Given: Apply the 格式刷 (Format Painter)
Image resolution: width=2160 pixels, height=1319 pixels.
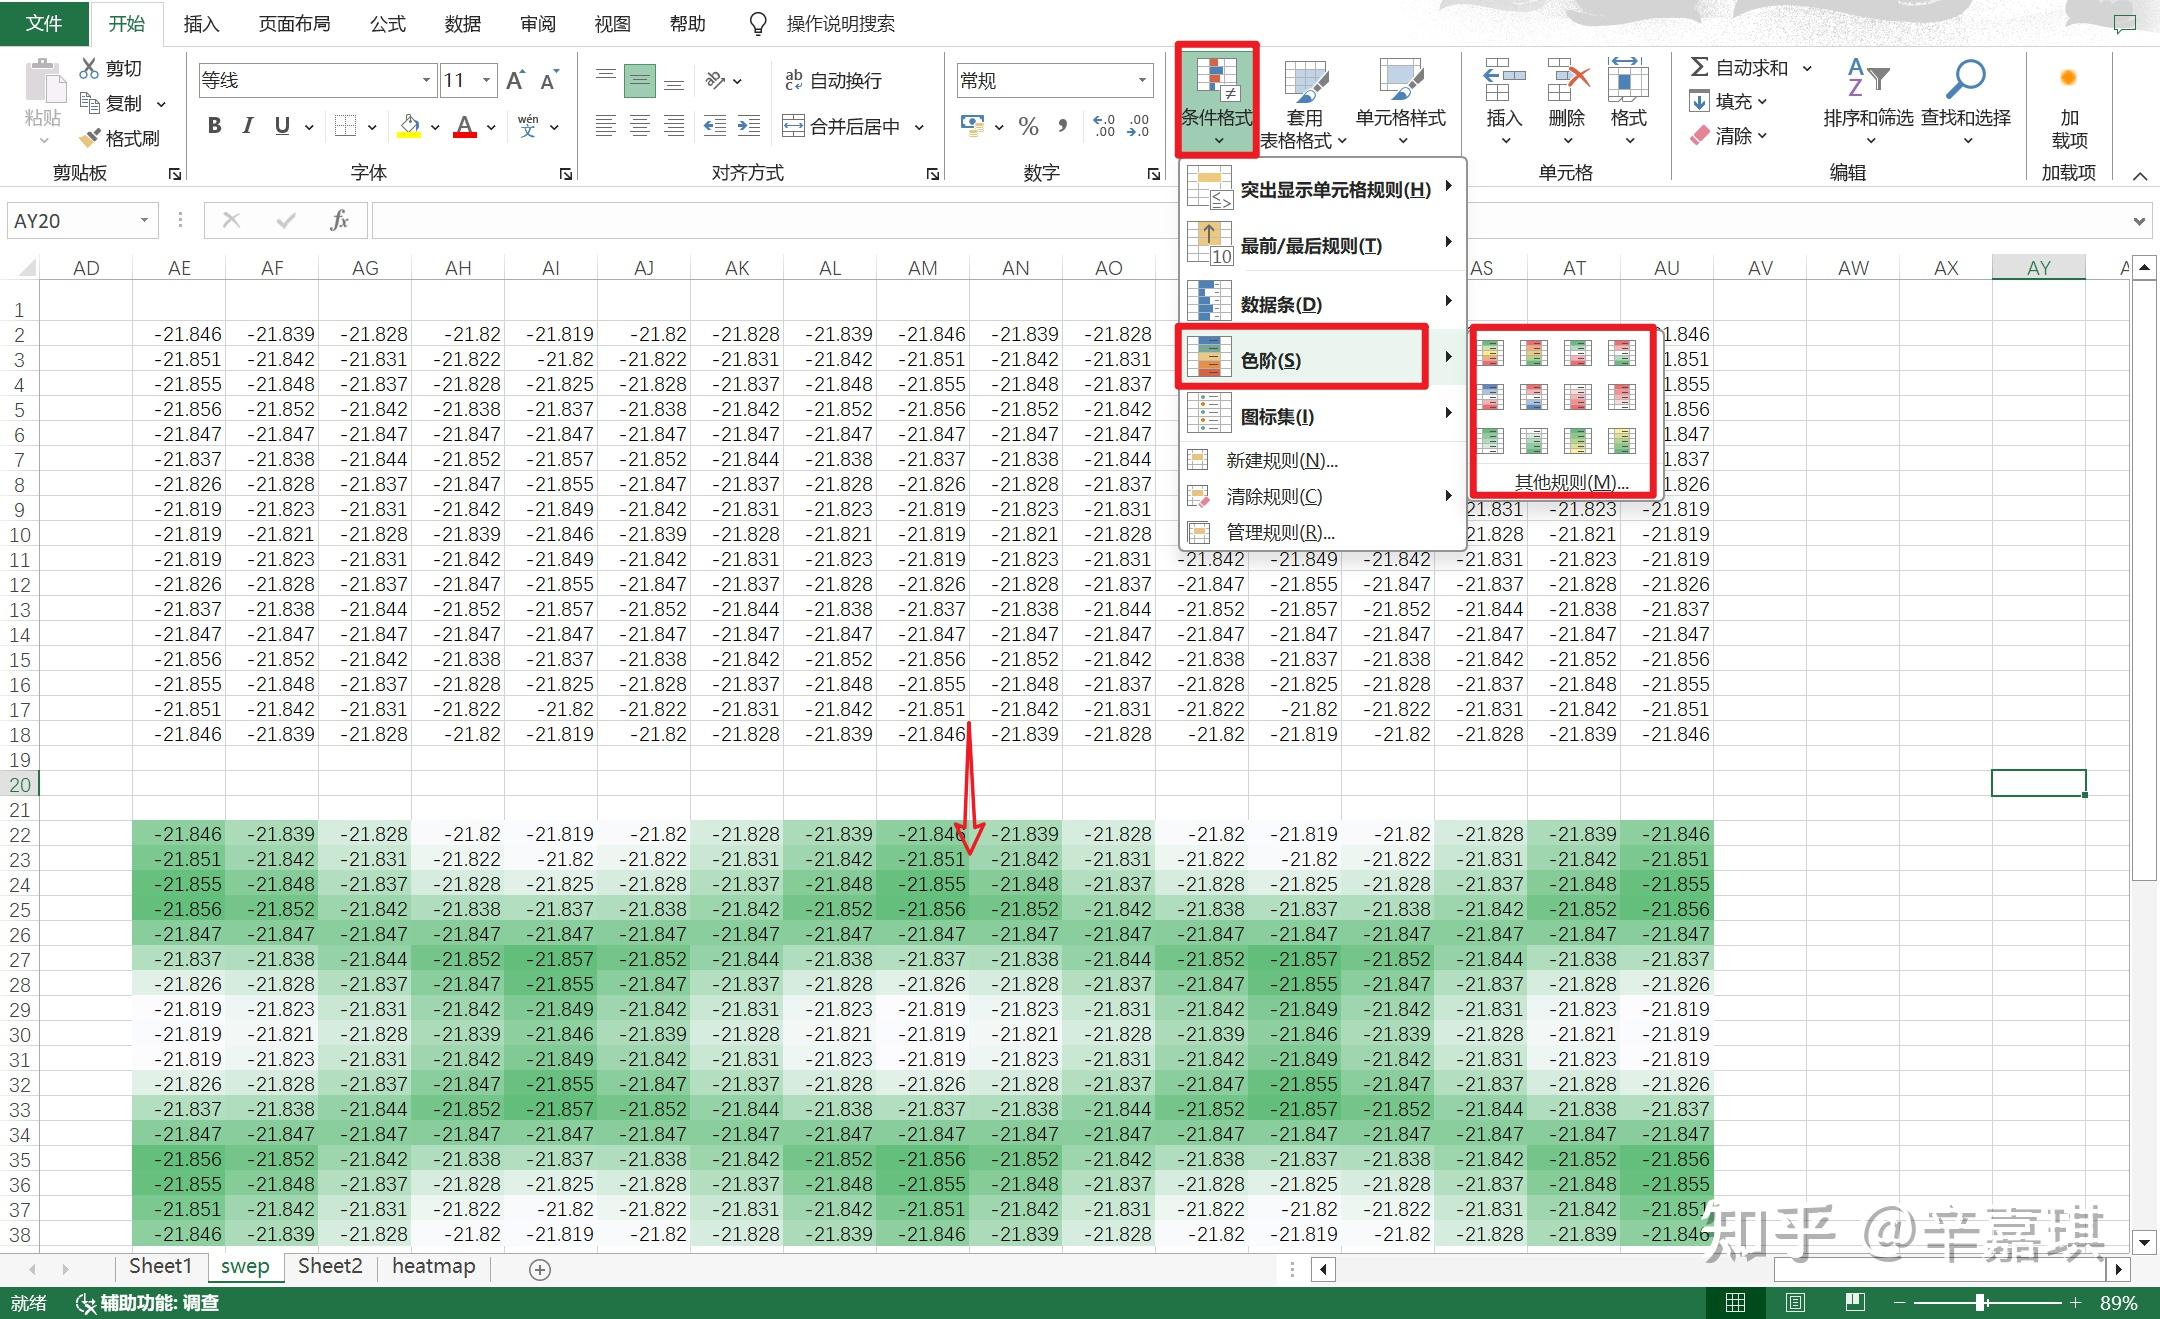Looking at the screenshot, I should [122, 137].
